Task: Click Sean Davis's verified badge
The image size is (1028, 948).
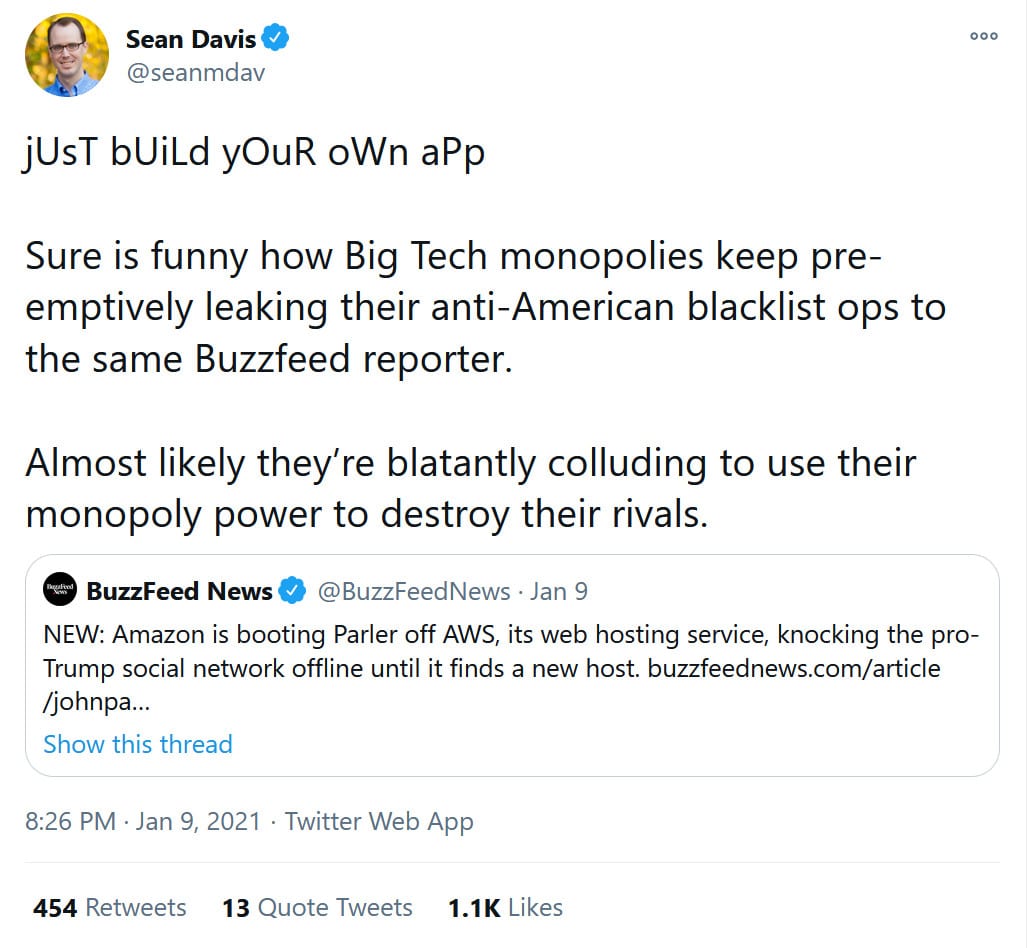Action: [276, 39]
